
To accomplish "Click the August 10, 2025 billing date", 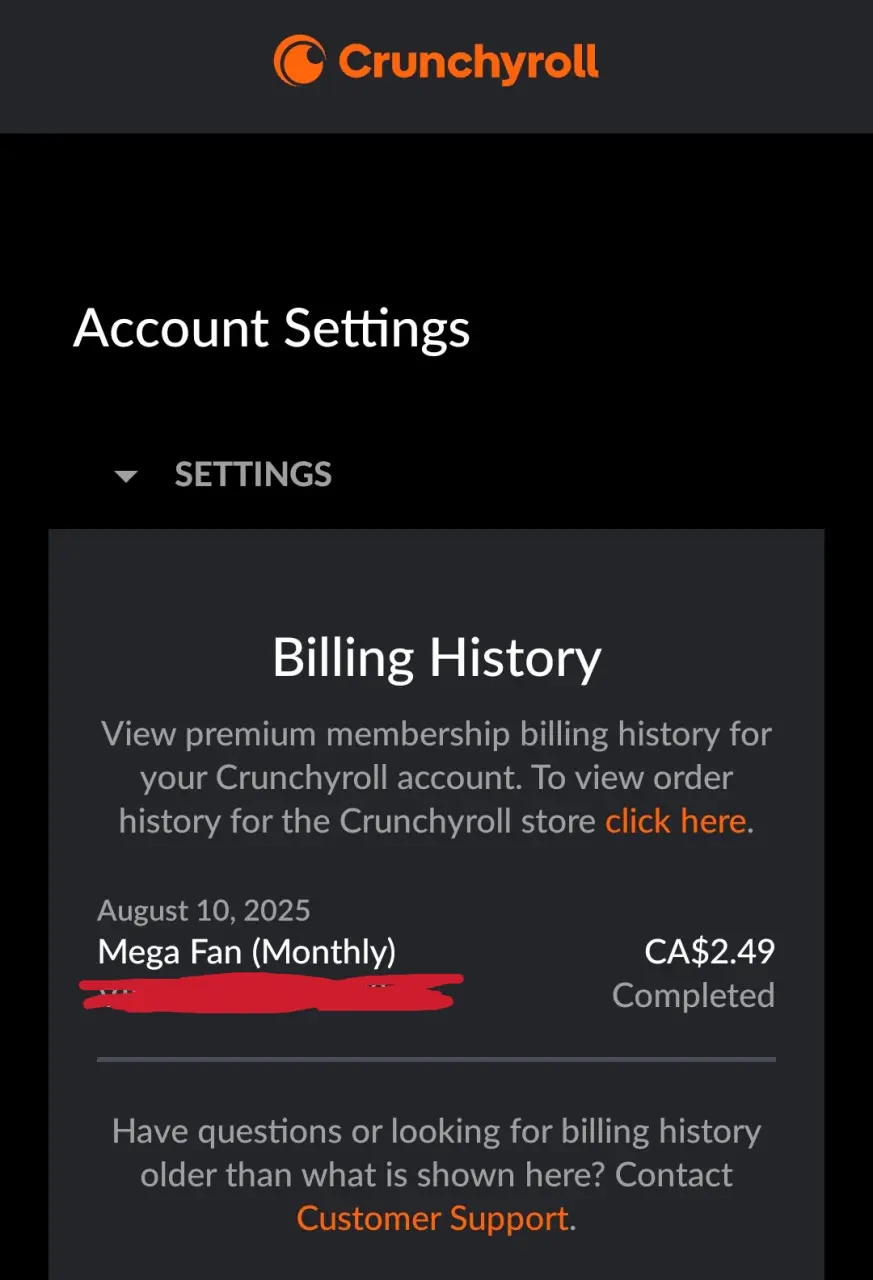I will click(204, 911).
